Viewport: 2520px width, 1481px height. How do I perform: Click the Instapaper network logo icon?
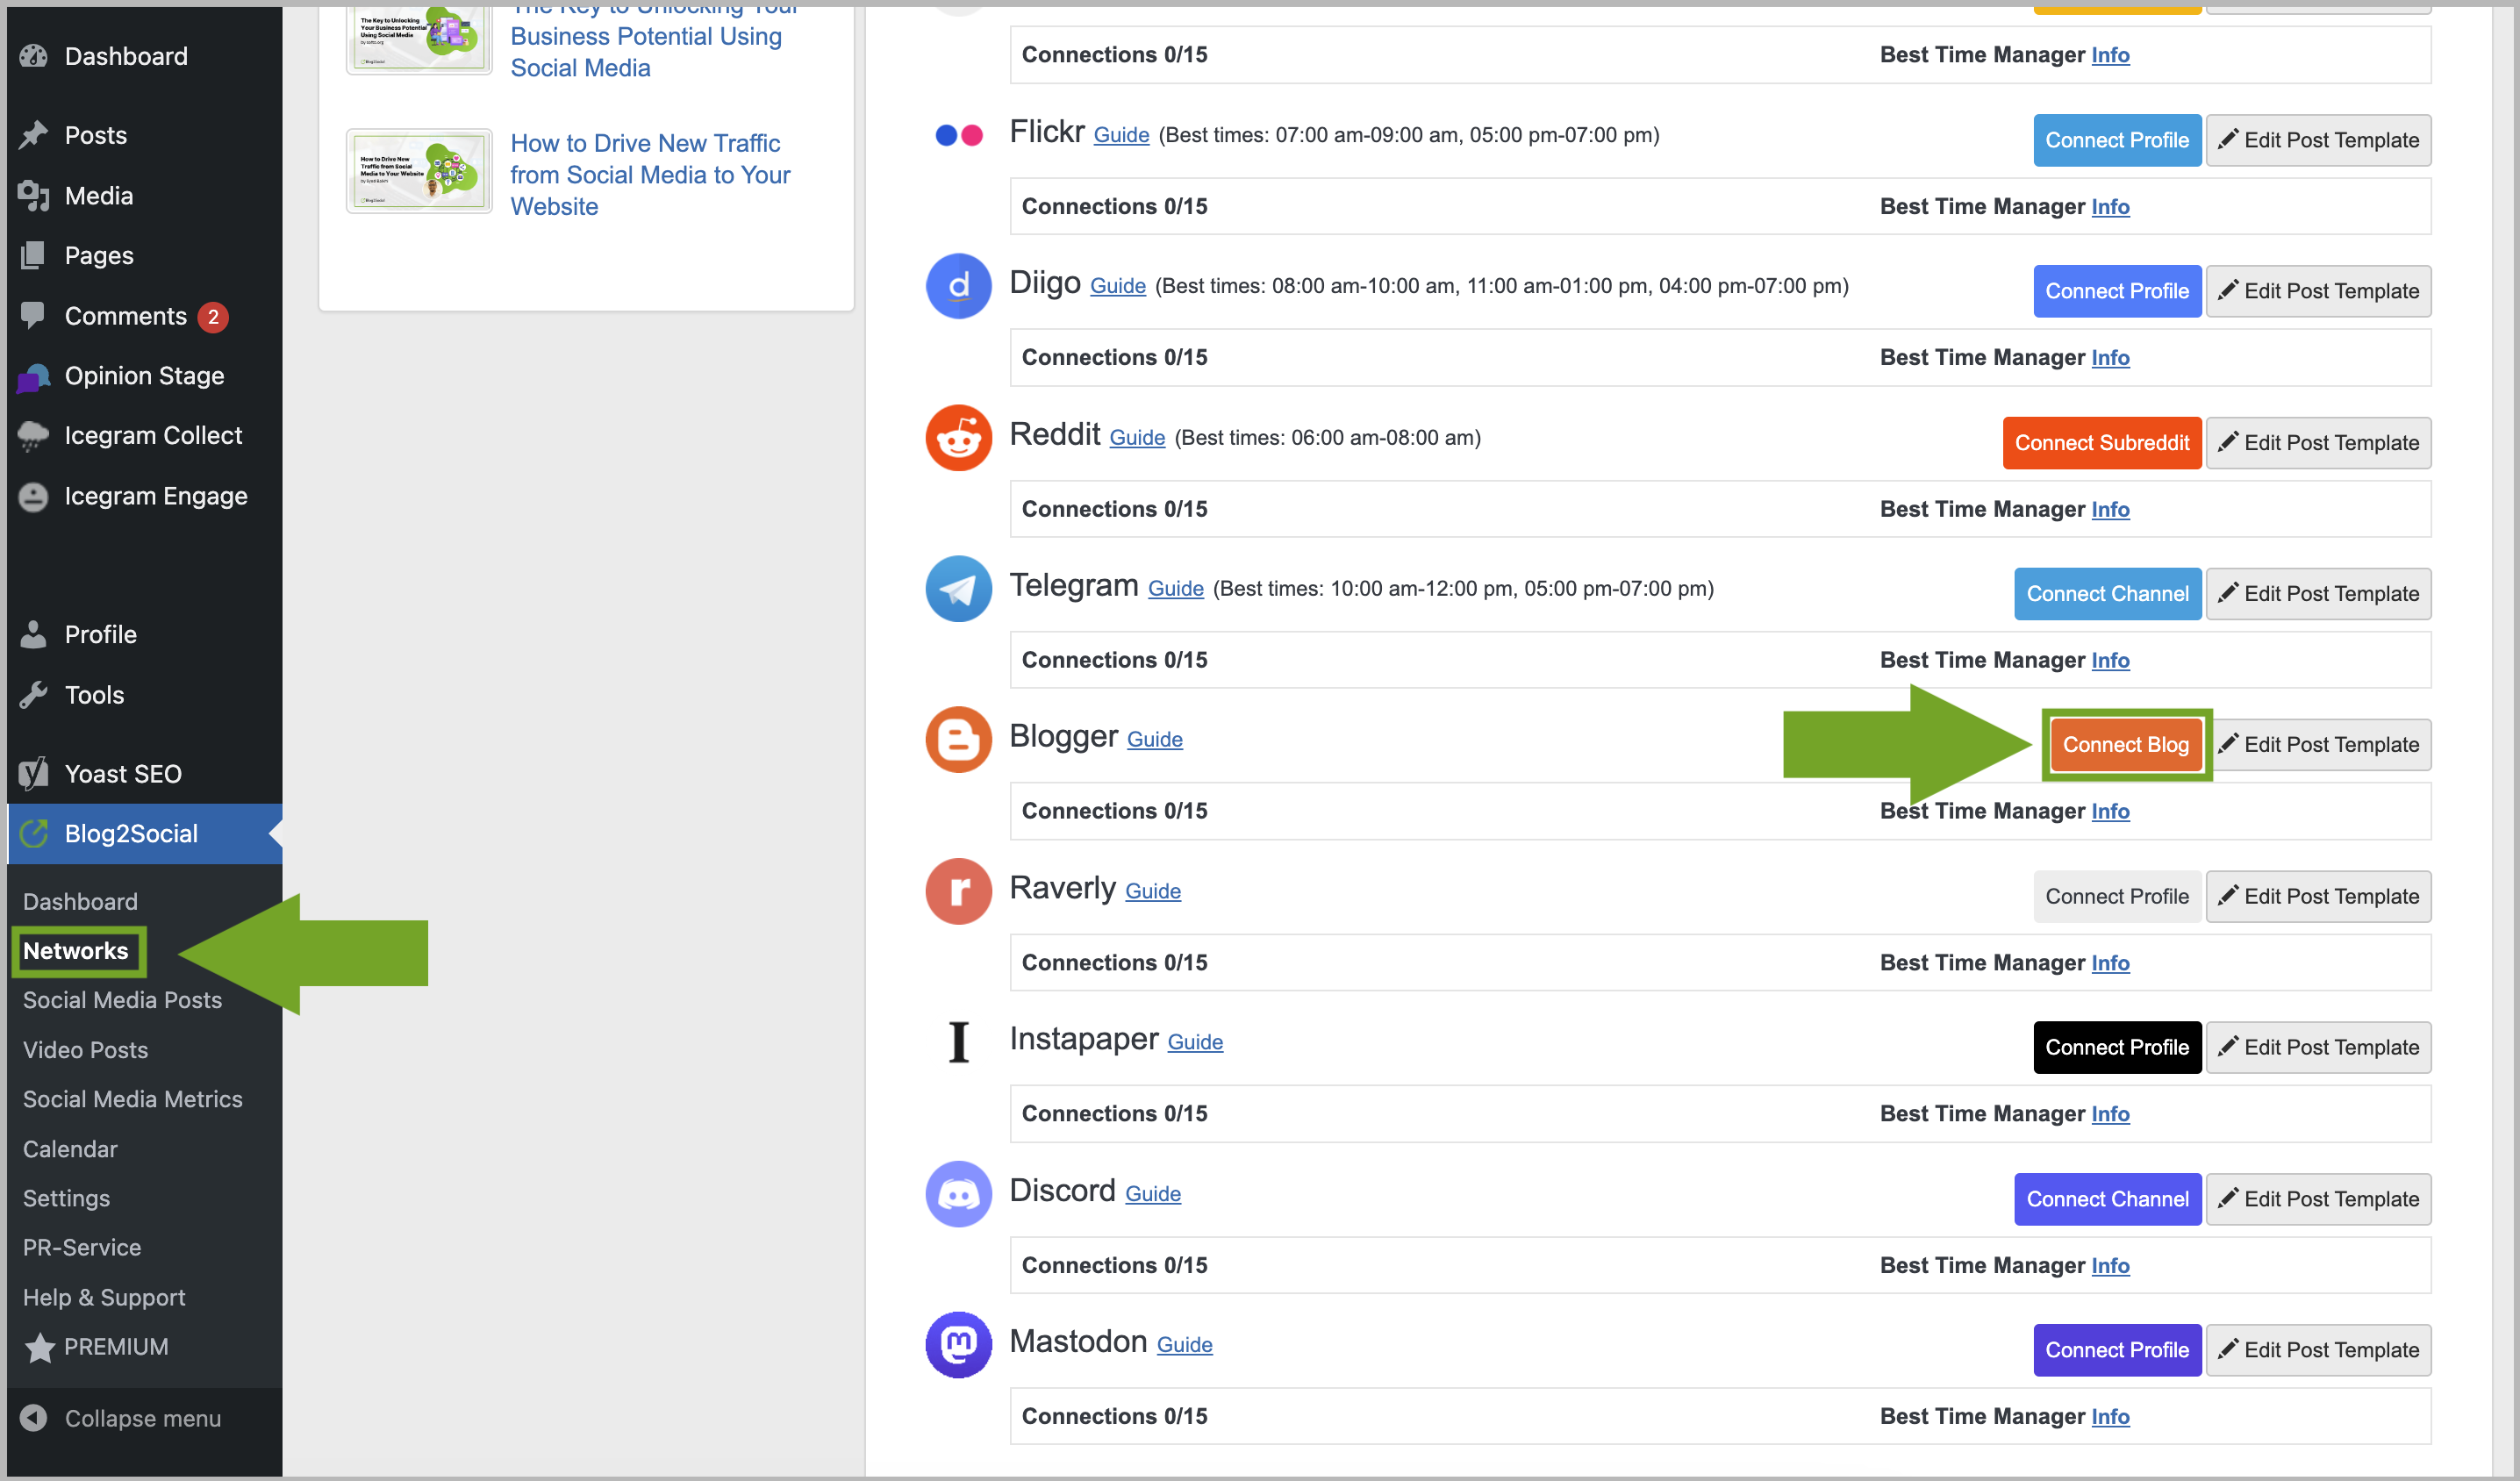pyautogui.click(x=958, y=1042)
